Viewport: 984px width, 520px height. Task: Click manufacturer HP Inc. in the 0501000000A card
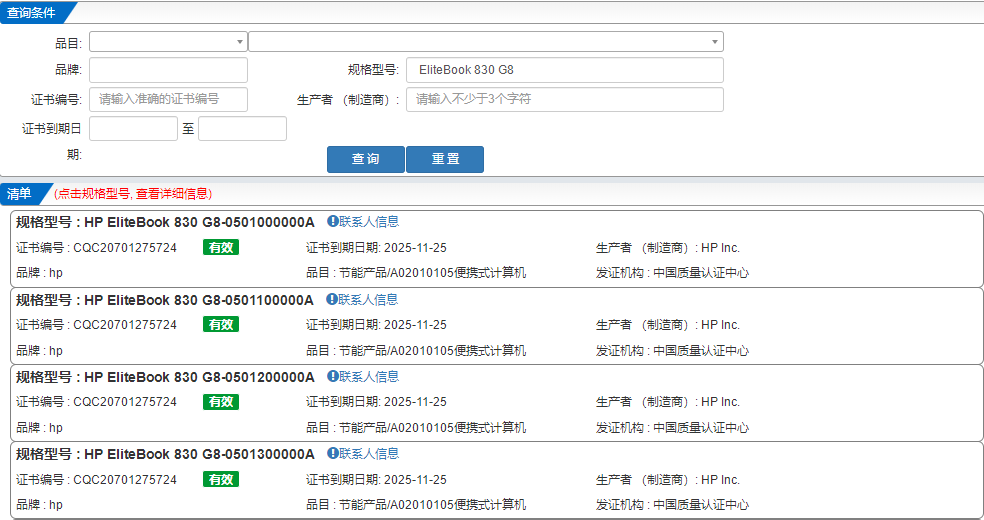coord(720,248)
